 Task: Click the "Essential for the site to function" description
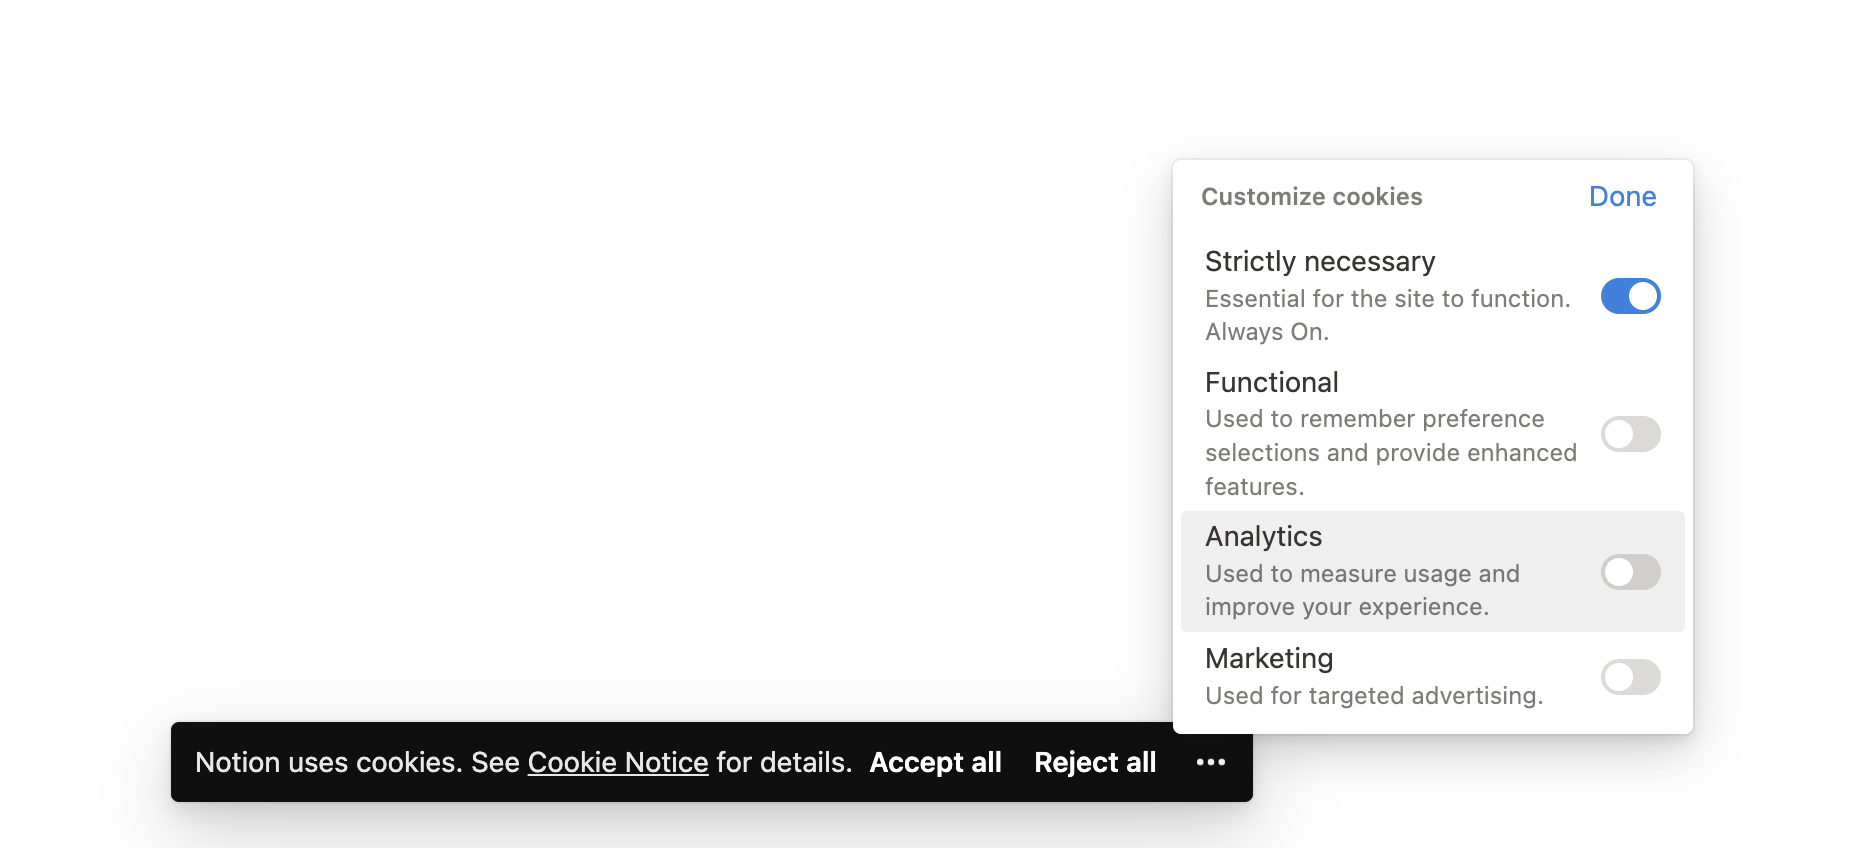click(1387, 299)
